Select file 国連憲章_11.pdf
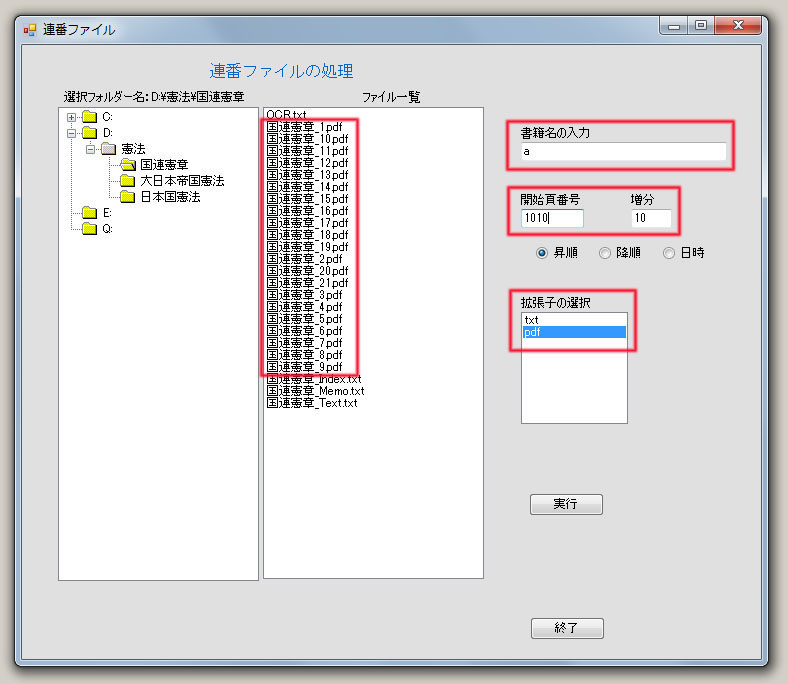788x684 pixels. (307, 151)
